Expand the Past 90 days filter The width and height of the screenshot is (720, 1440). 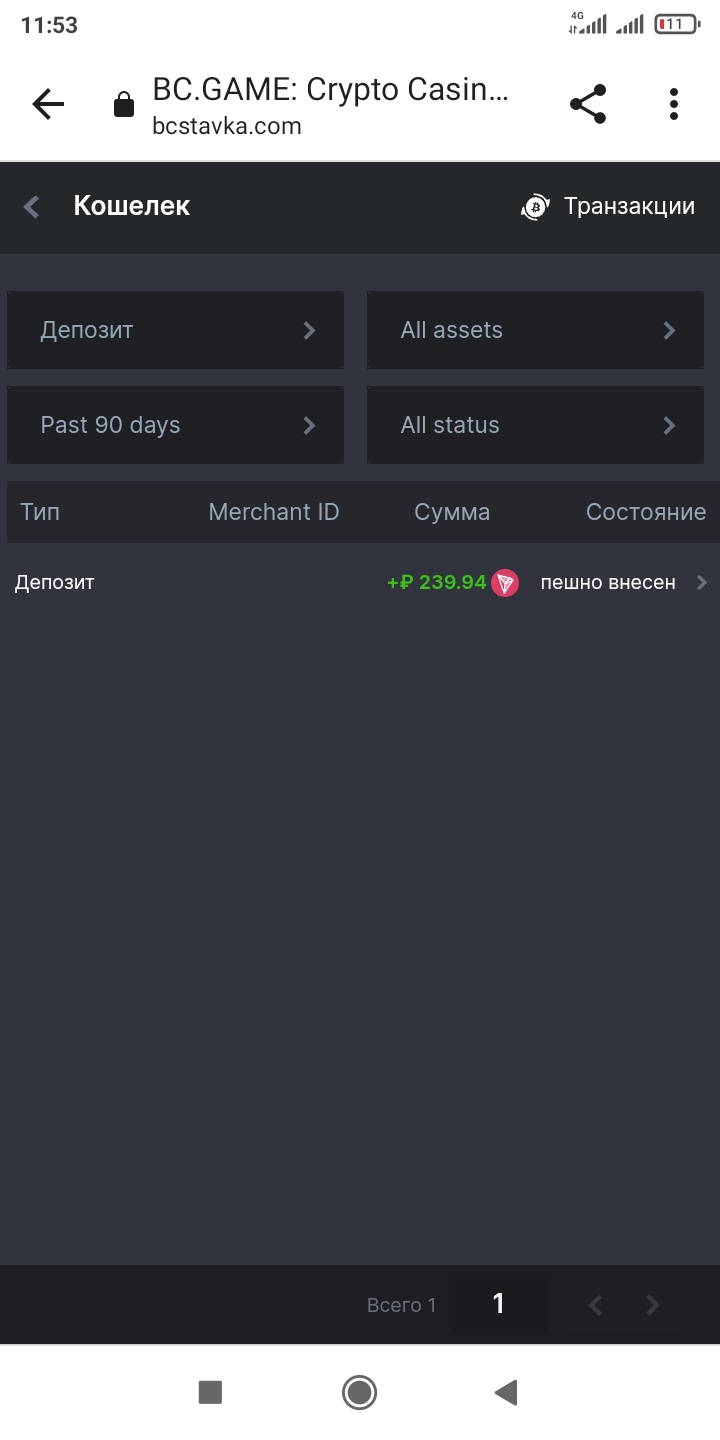point(176,425)
